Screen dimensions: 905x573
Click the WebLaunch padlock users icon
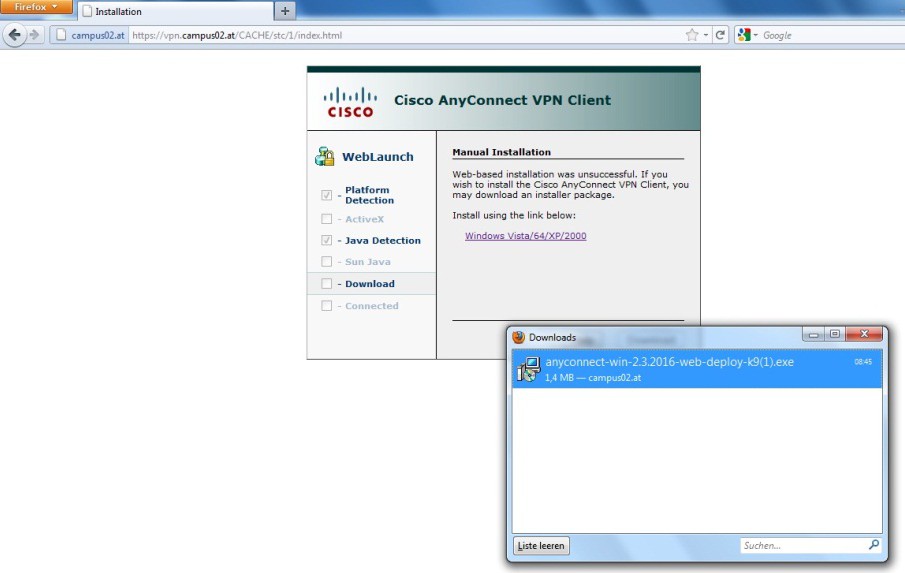(324, 156)
